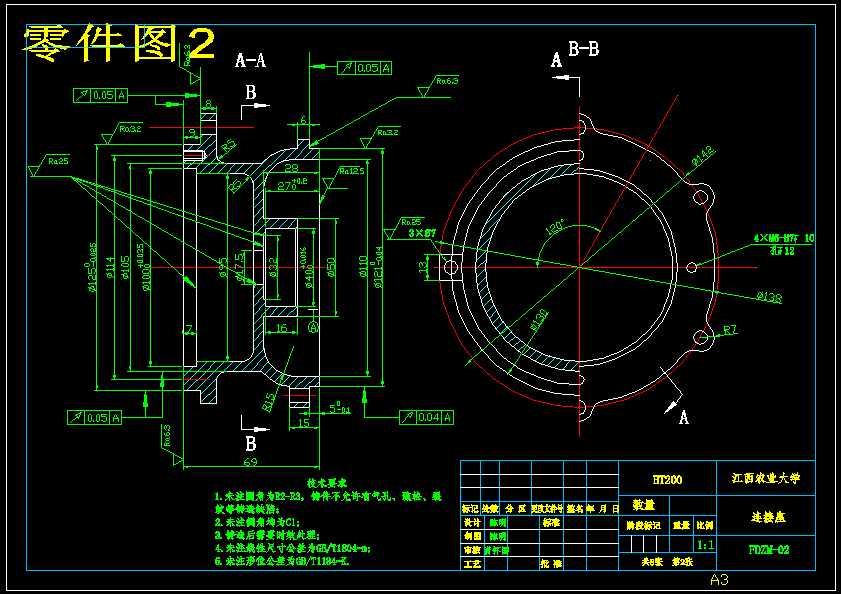Click the Ø138 diameter dimension
The width and height of the screenshot is (841, 594).
click(769, 297)
